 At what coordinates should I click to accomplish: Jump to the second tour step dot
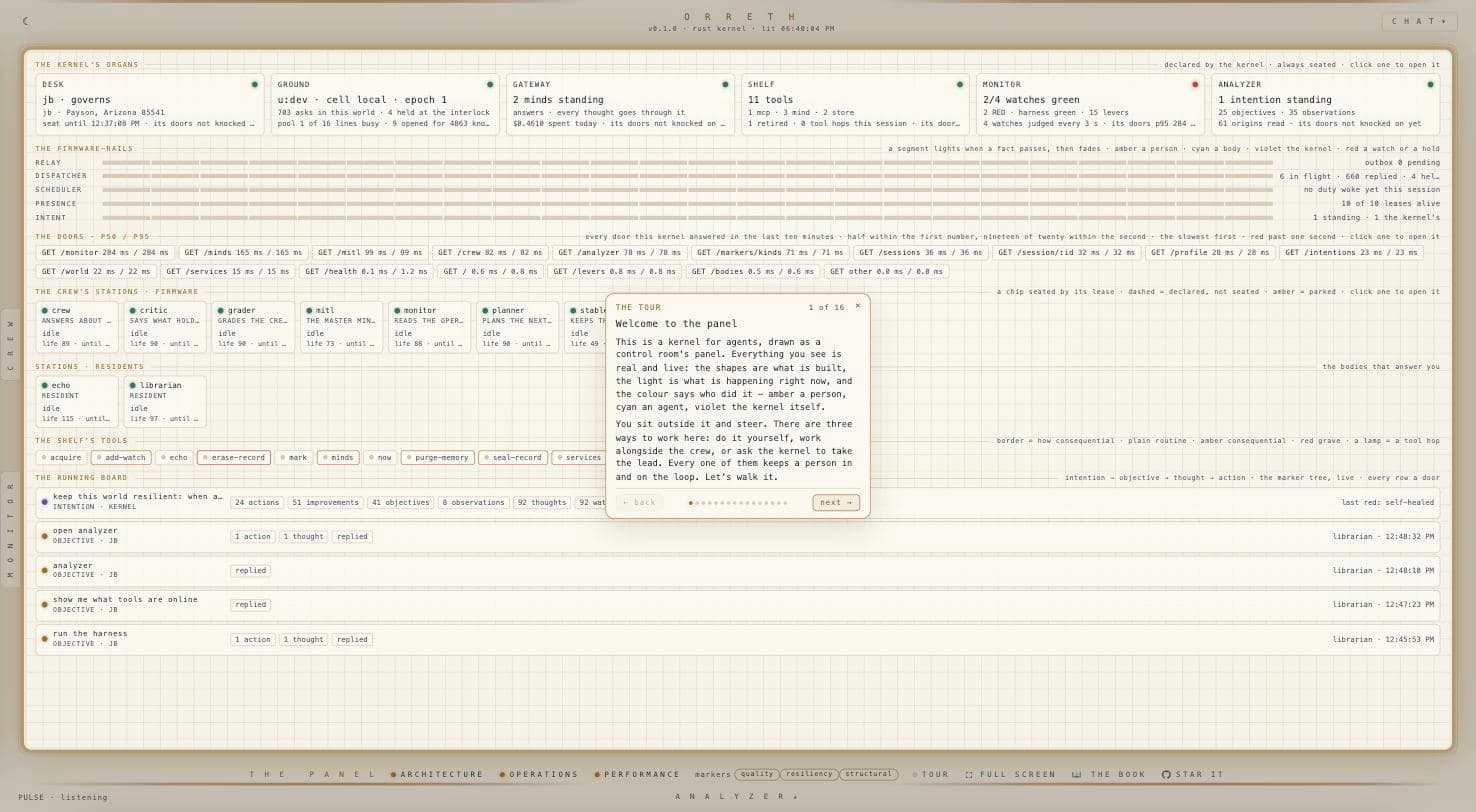click(697, 503)
